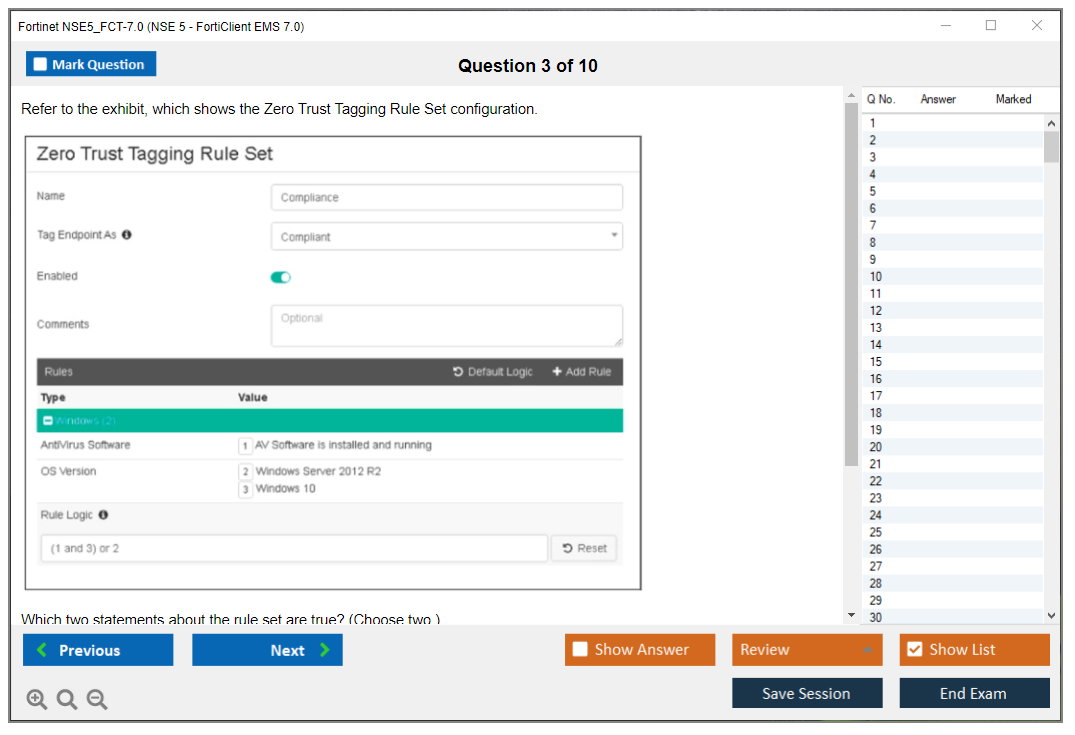Click the green arrow on Previous button
1075x735 pixels.
pos(41,650)
